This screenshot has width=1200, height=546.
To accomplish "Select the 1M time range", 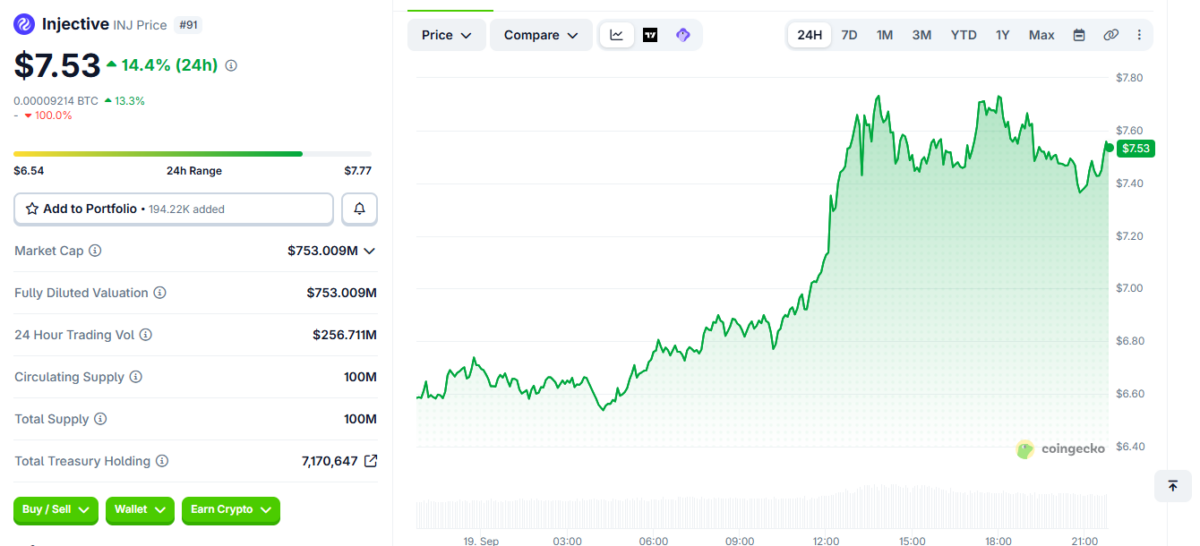I will coord(885,35).
